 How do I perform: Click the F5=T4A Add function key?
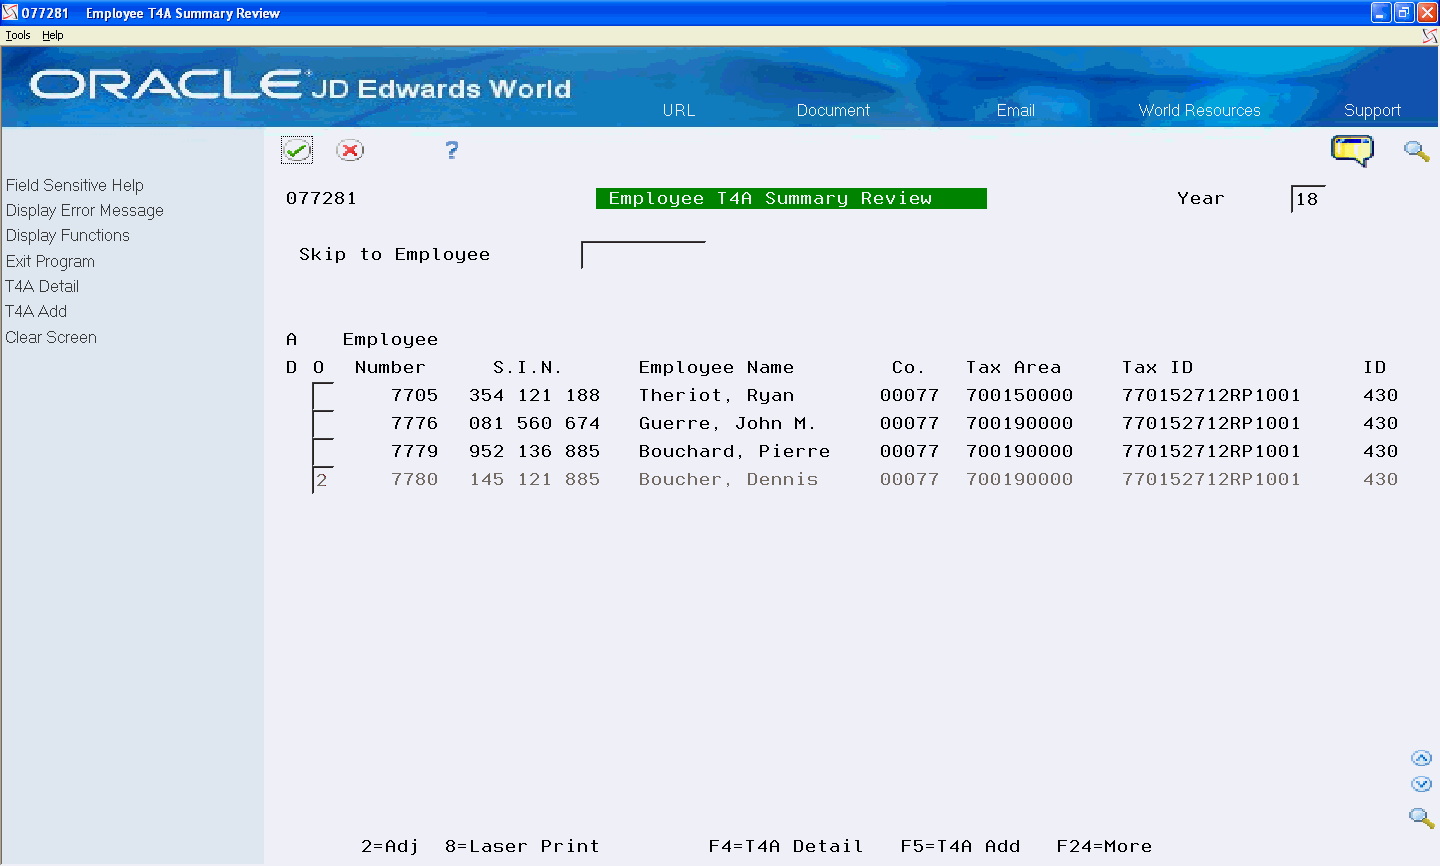point(960,846)
